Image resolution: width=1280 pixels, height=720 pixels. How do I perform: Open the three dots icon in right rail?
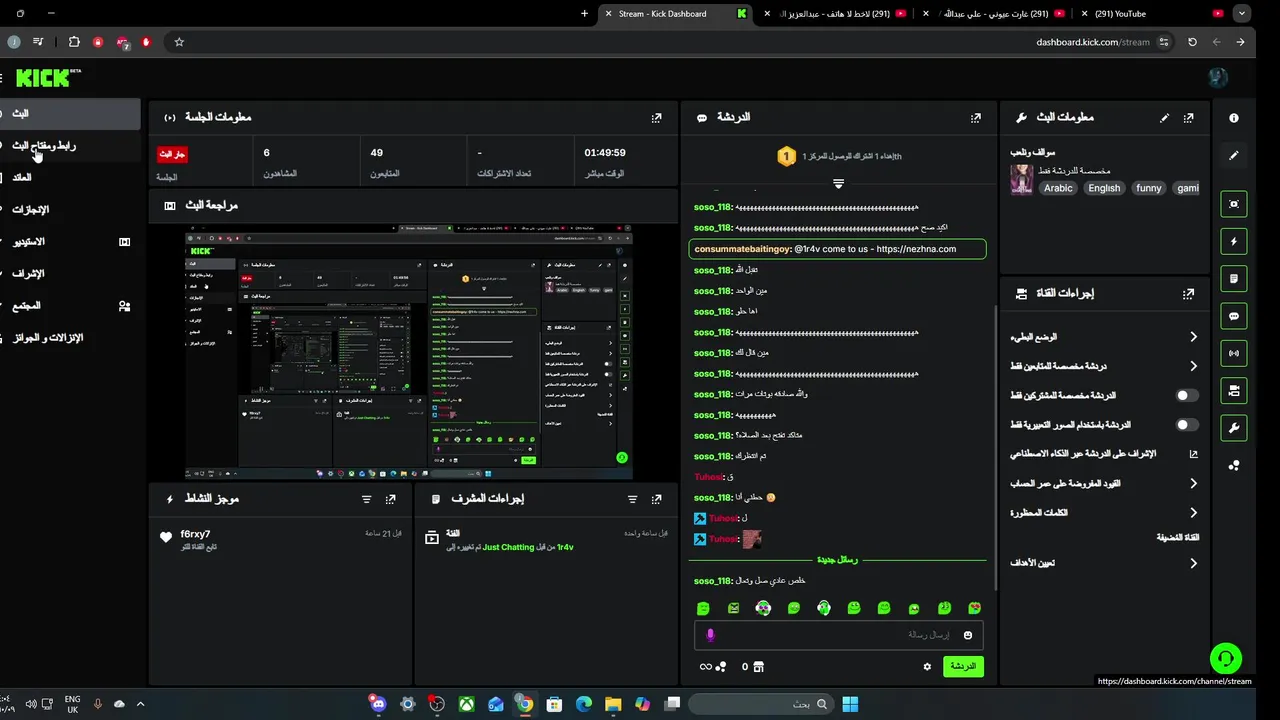click(x=1234, y=465)
